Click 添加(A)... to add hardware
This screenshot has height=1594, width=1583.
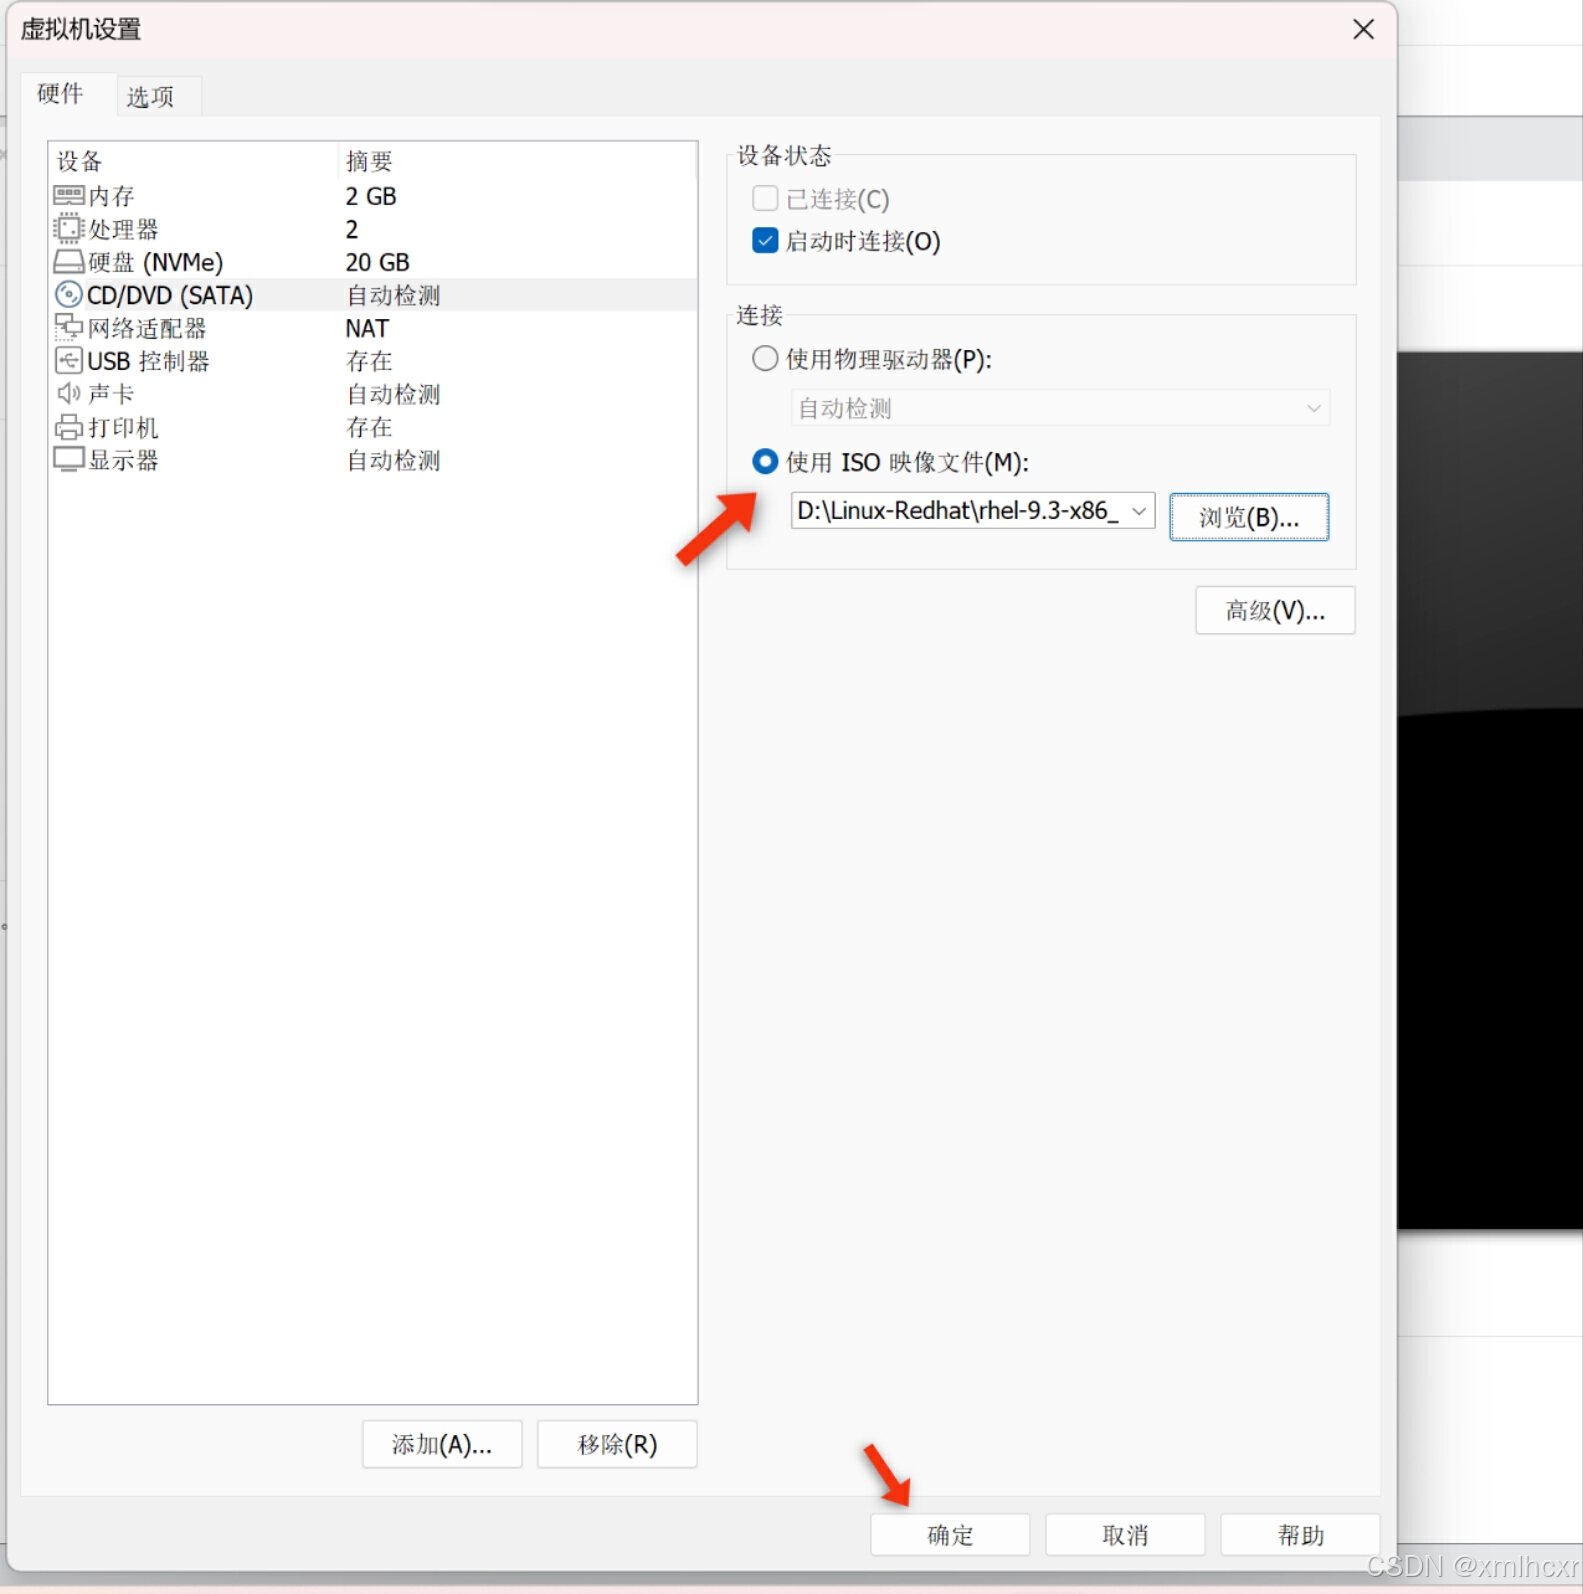(442, 1444)
